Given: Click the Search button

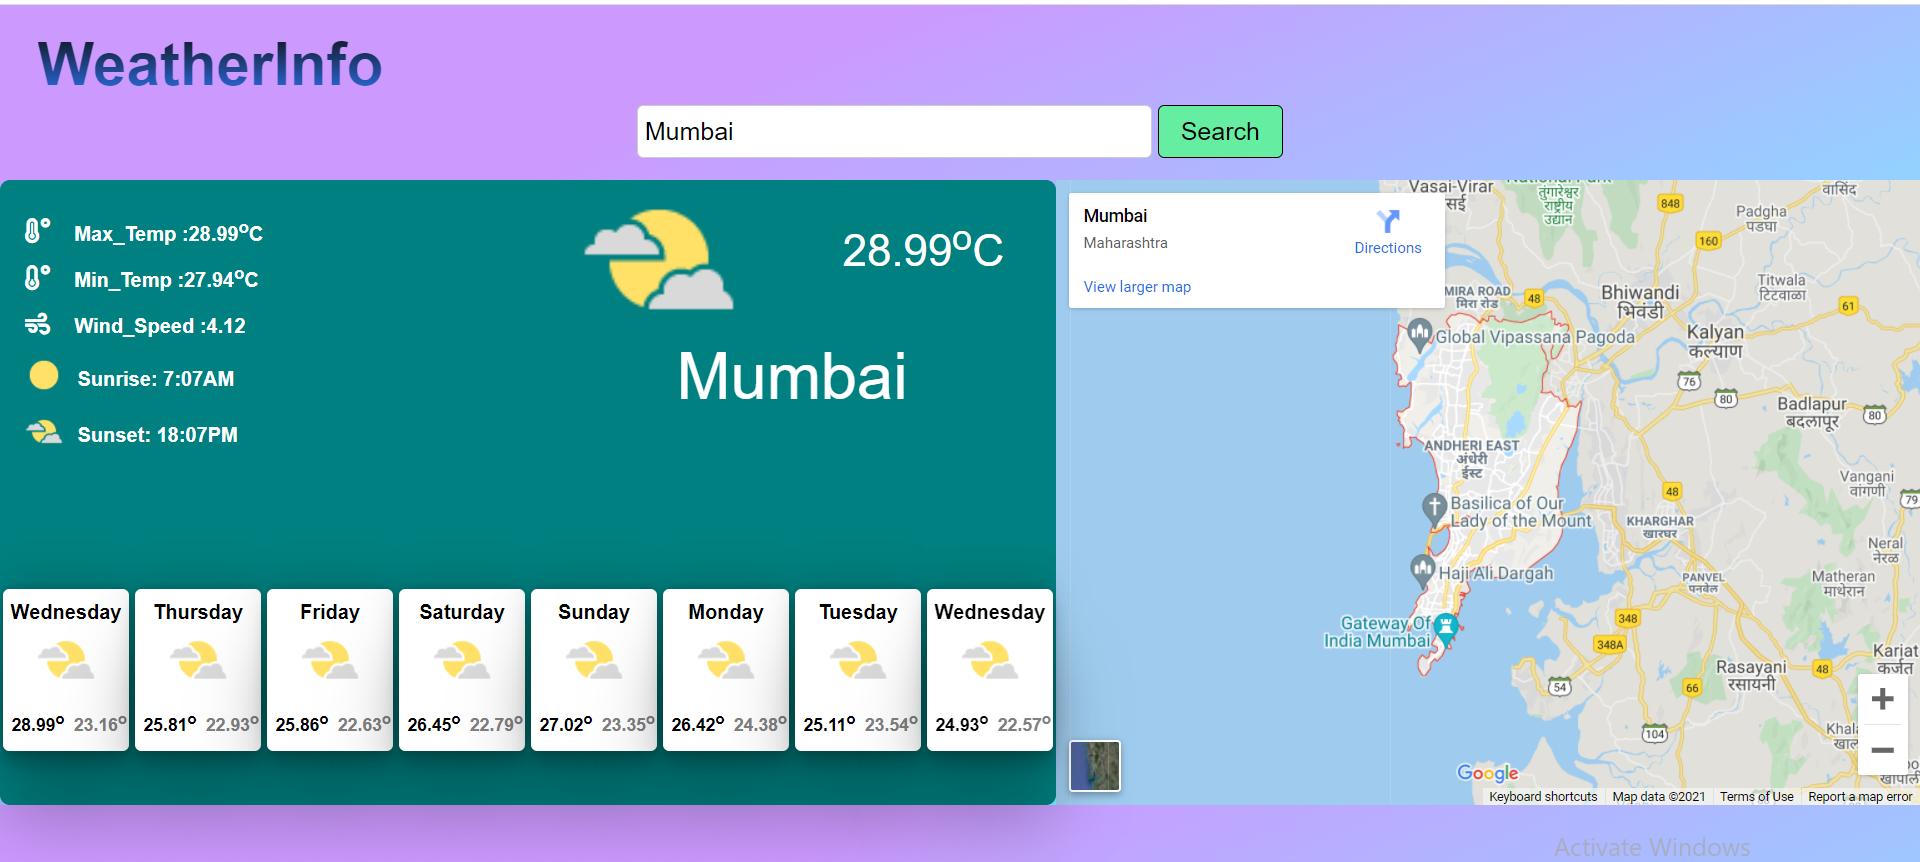Looking at the screenshot, I should pos(1220,131).
